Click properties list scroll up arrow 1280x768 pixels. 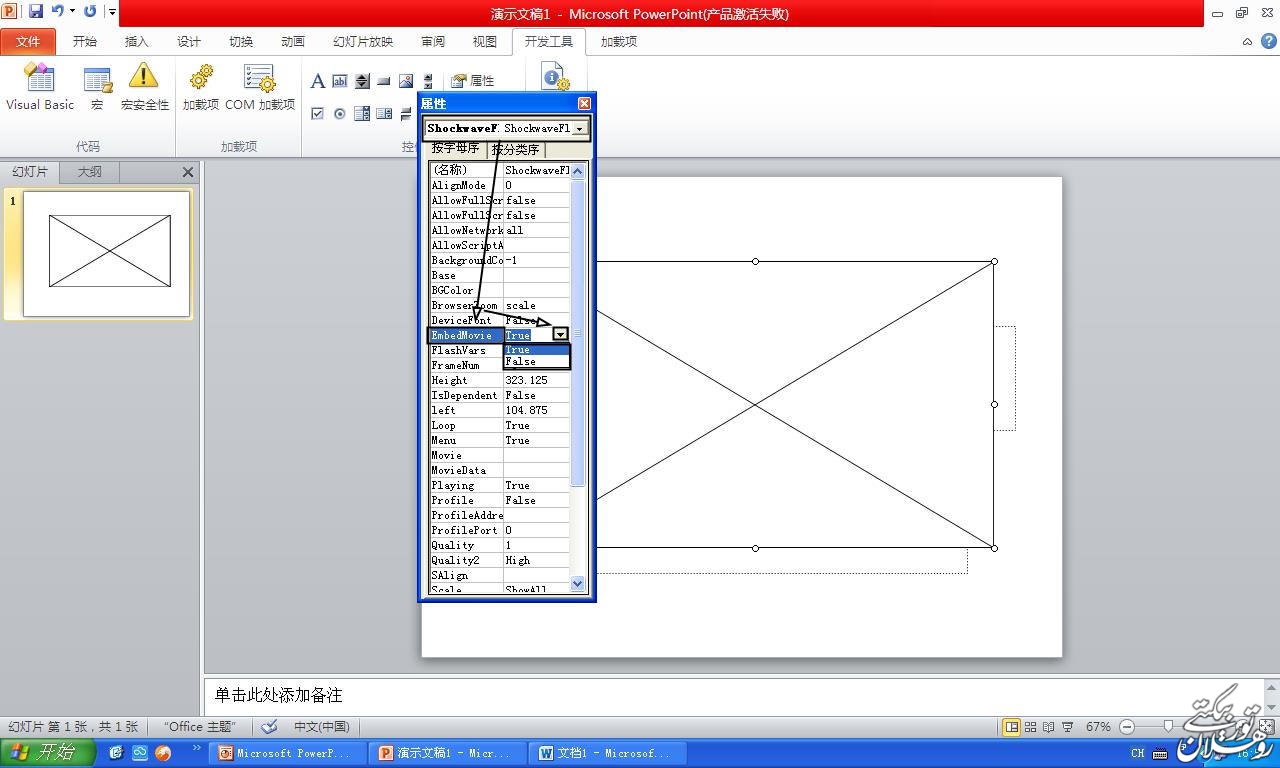(577, 171)
